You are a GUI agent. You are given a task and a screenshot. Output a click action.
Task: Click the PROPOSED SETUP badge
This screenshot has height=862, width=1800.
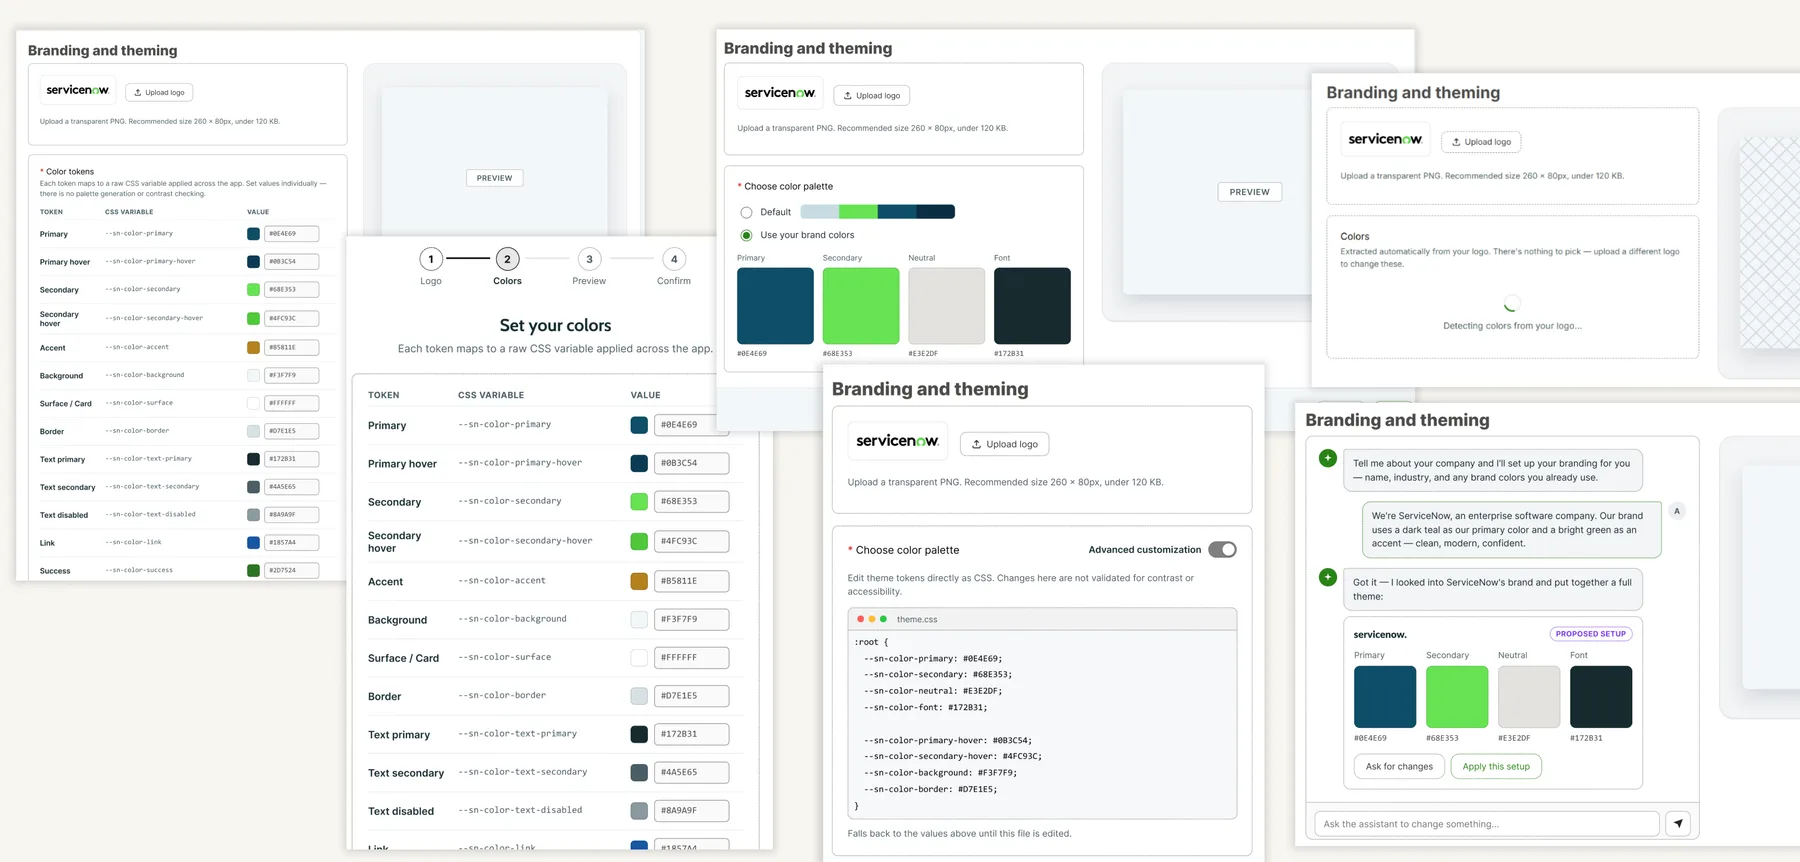click(1591, 634)
